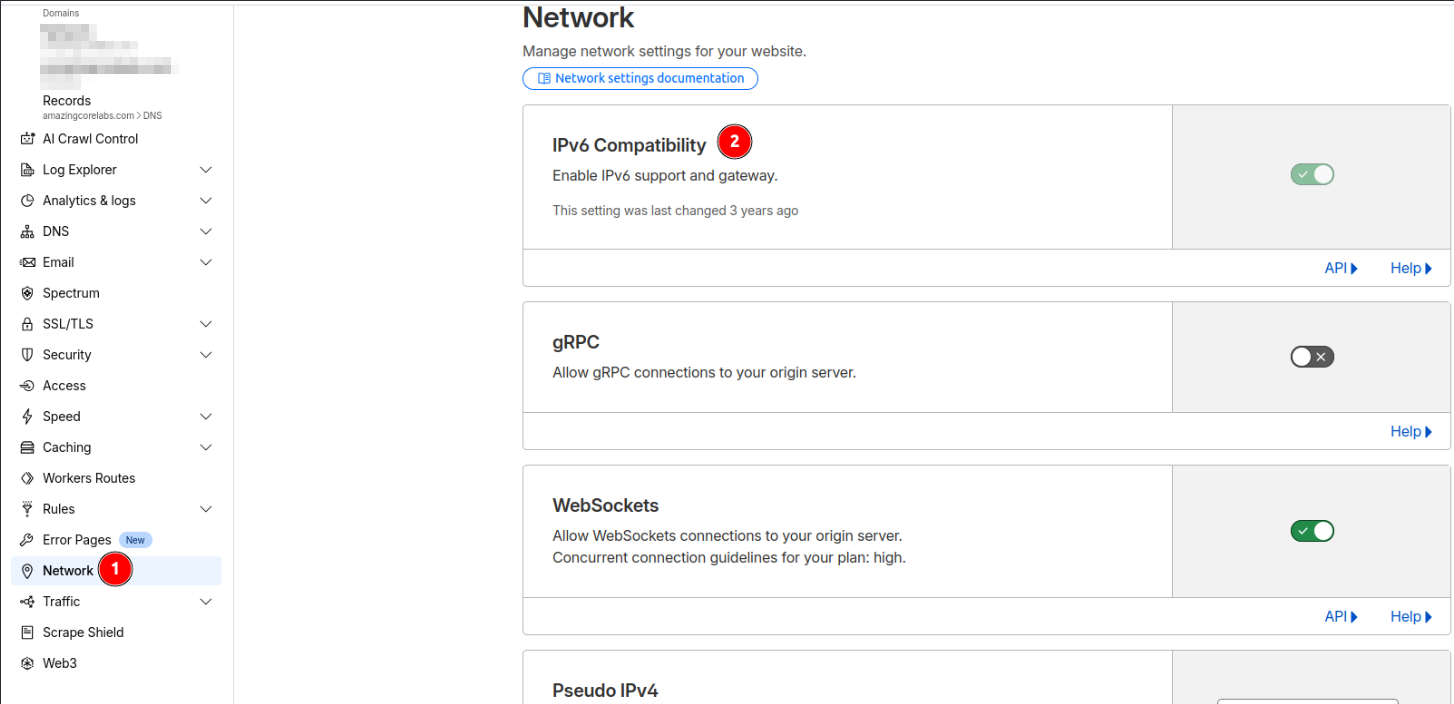Click the Scrape Shield icon
Image resolution: width=1454 pixels, height=704 pixels.
(x=27, y=632)
